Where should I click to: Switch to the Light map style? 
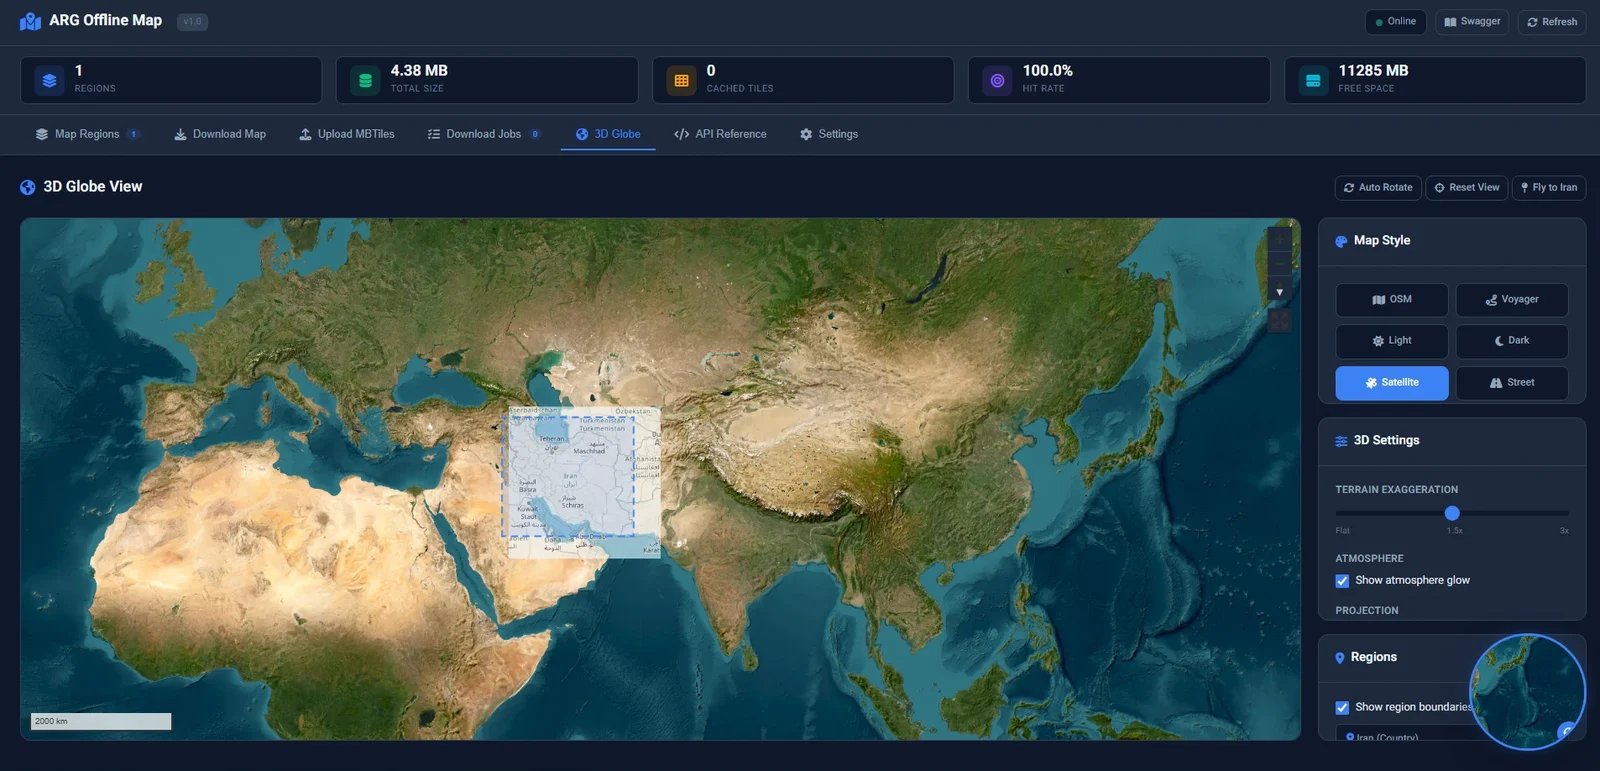[1392, 341]
